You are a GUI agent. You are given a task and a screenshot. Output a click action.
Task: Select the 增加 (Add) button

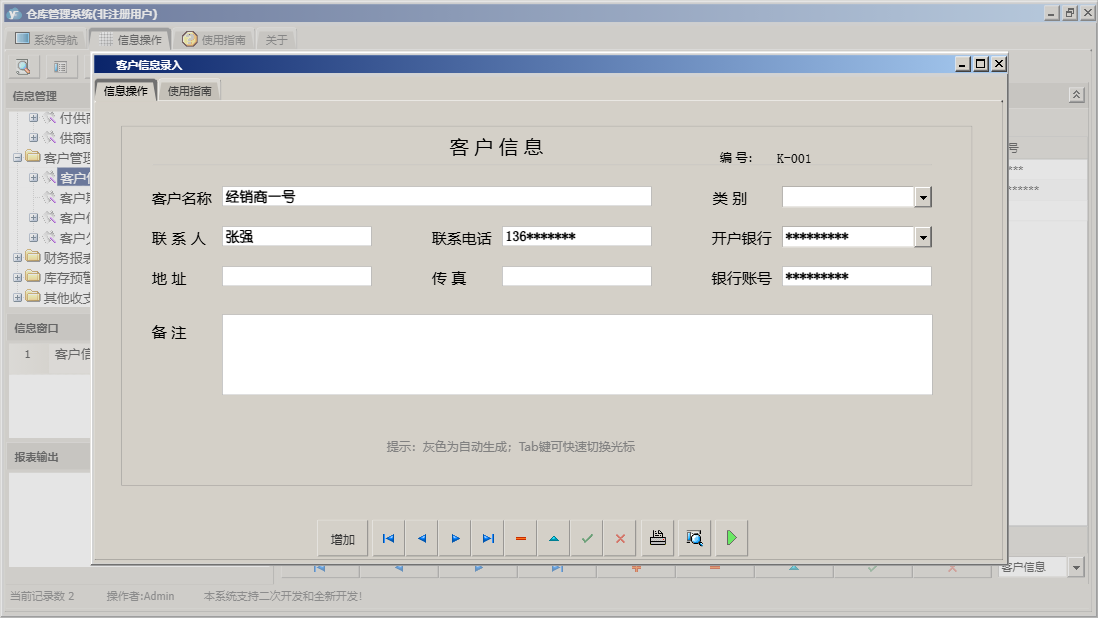(x=343, y=538)
